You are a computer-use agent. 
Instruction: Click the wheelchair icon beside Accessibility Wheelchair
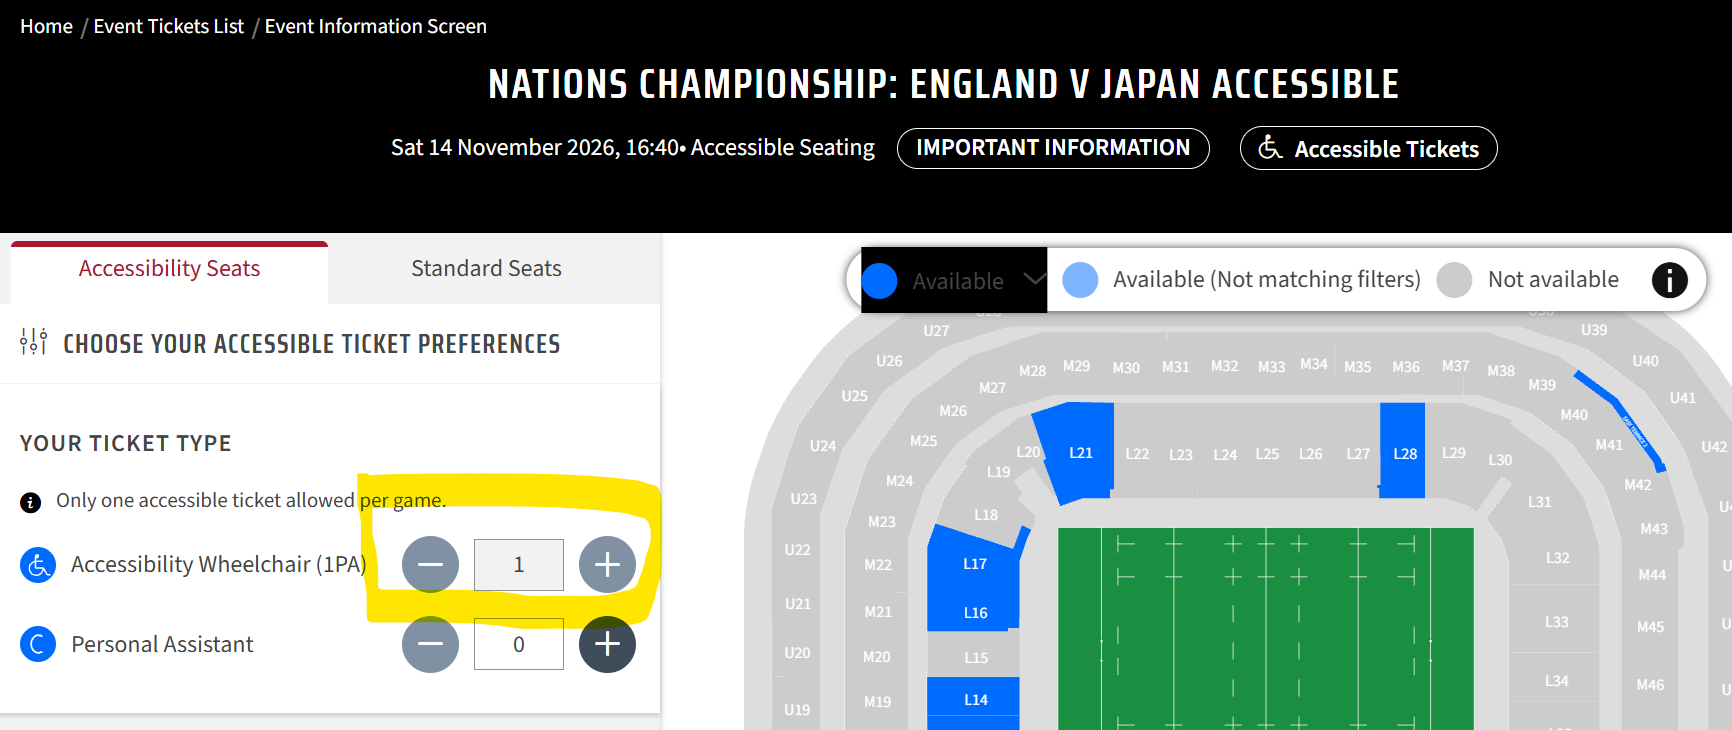pyautogui.click(x=38, y=565)
